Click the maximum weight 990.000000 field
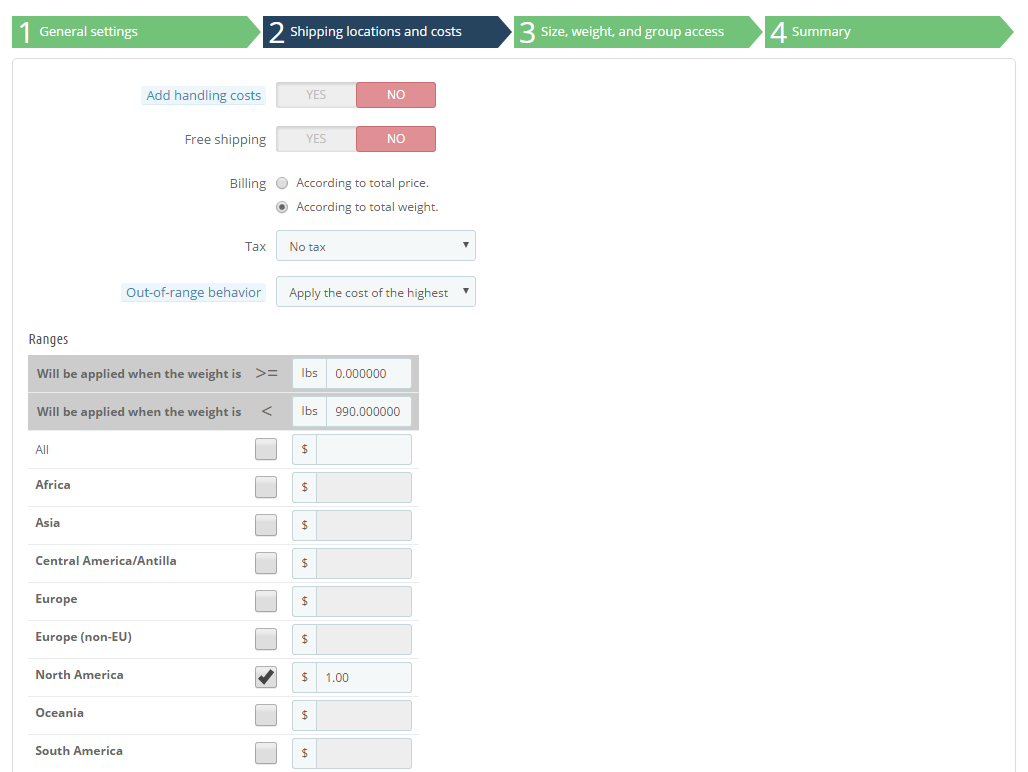 click(368, 412)
